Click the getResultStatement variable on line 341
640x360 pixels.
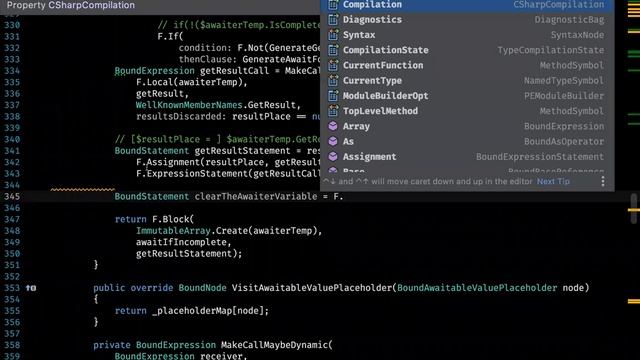tap(242, 151)
